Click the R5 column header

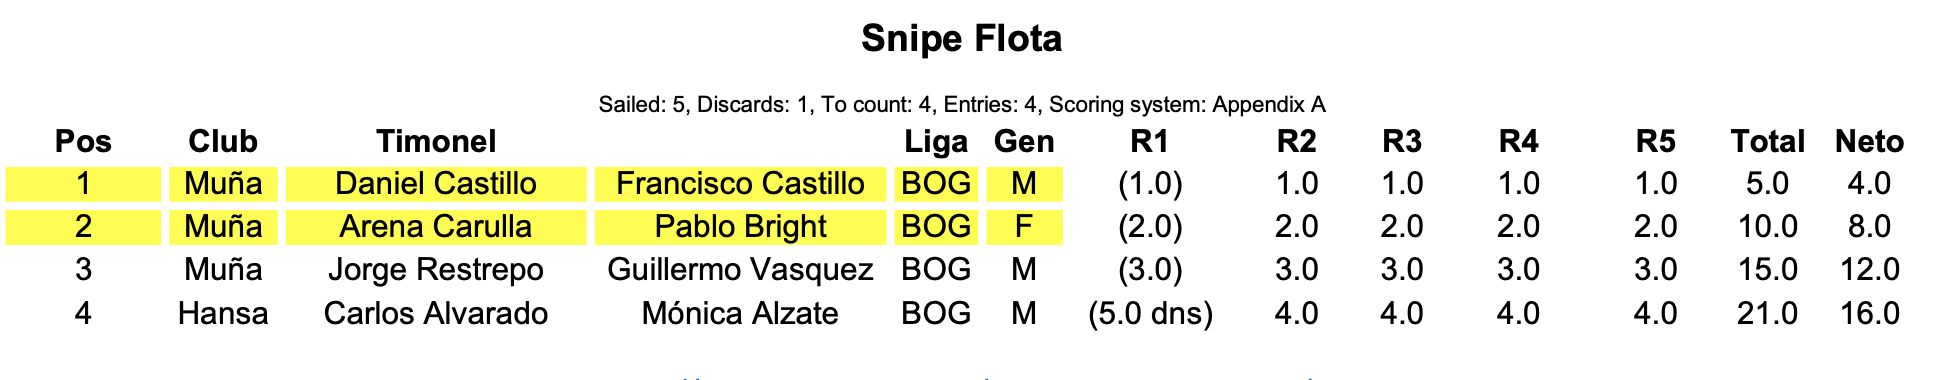1655,141
